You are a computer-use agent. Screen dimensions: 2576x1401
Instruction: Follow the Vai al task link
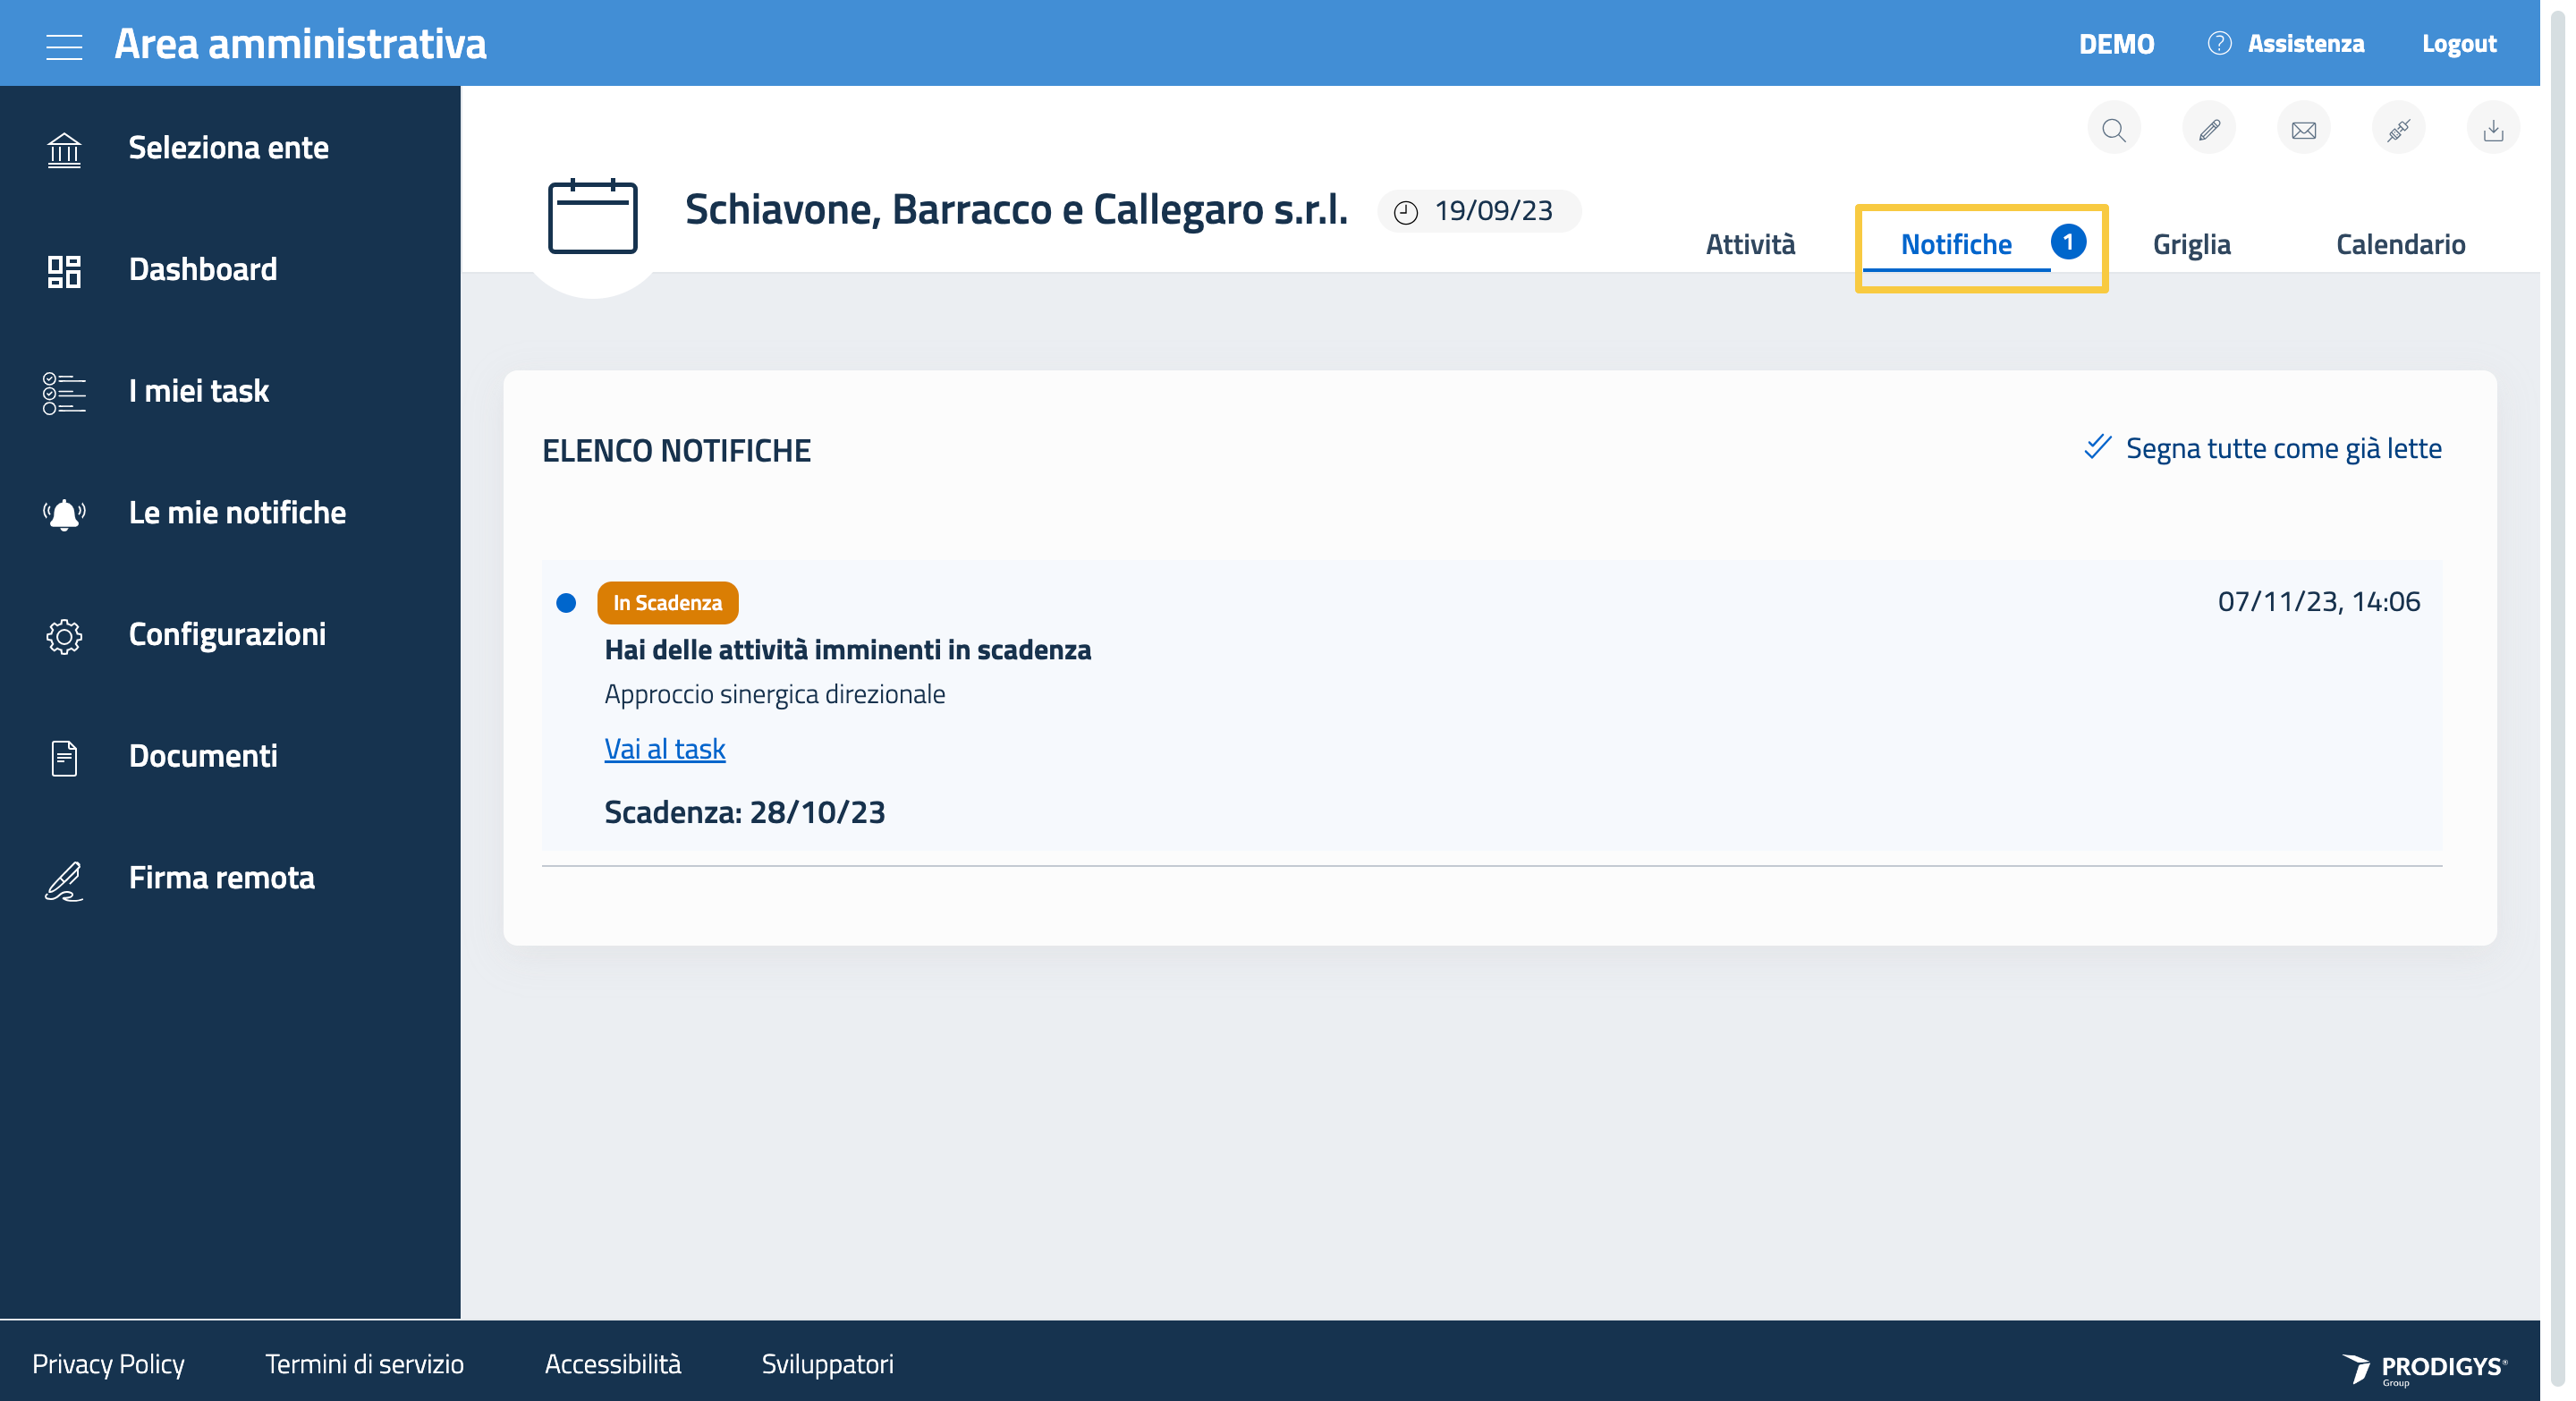coord(664,749)
